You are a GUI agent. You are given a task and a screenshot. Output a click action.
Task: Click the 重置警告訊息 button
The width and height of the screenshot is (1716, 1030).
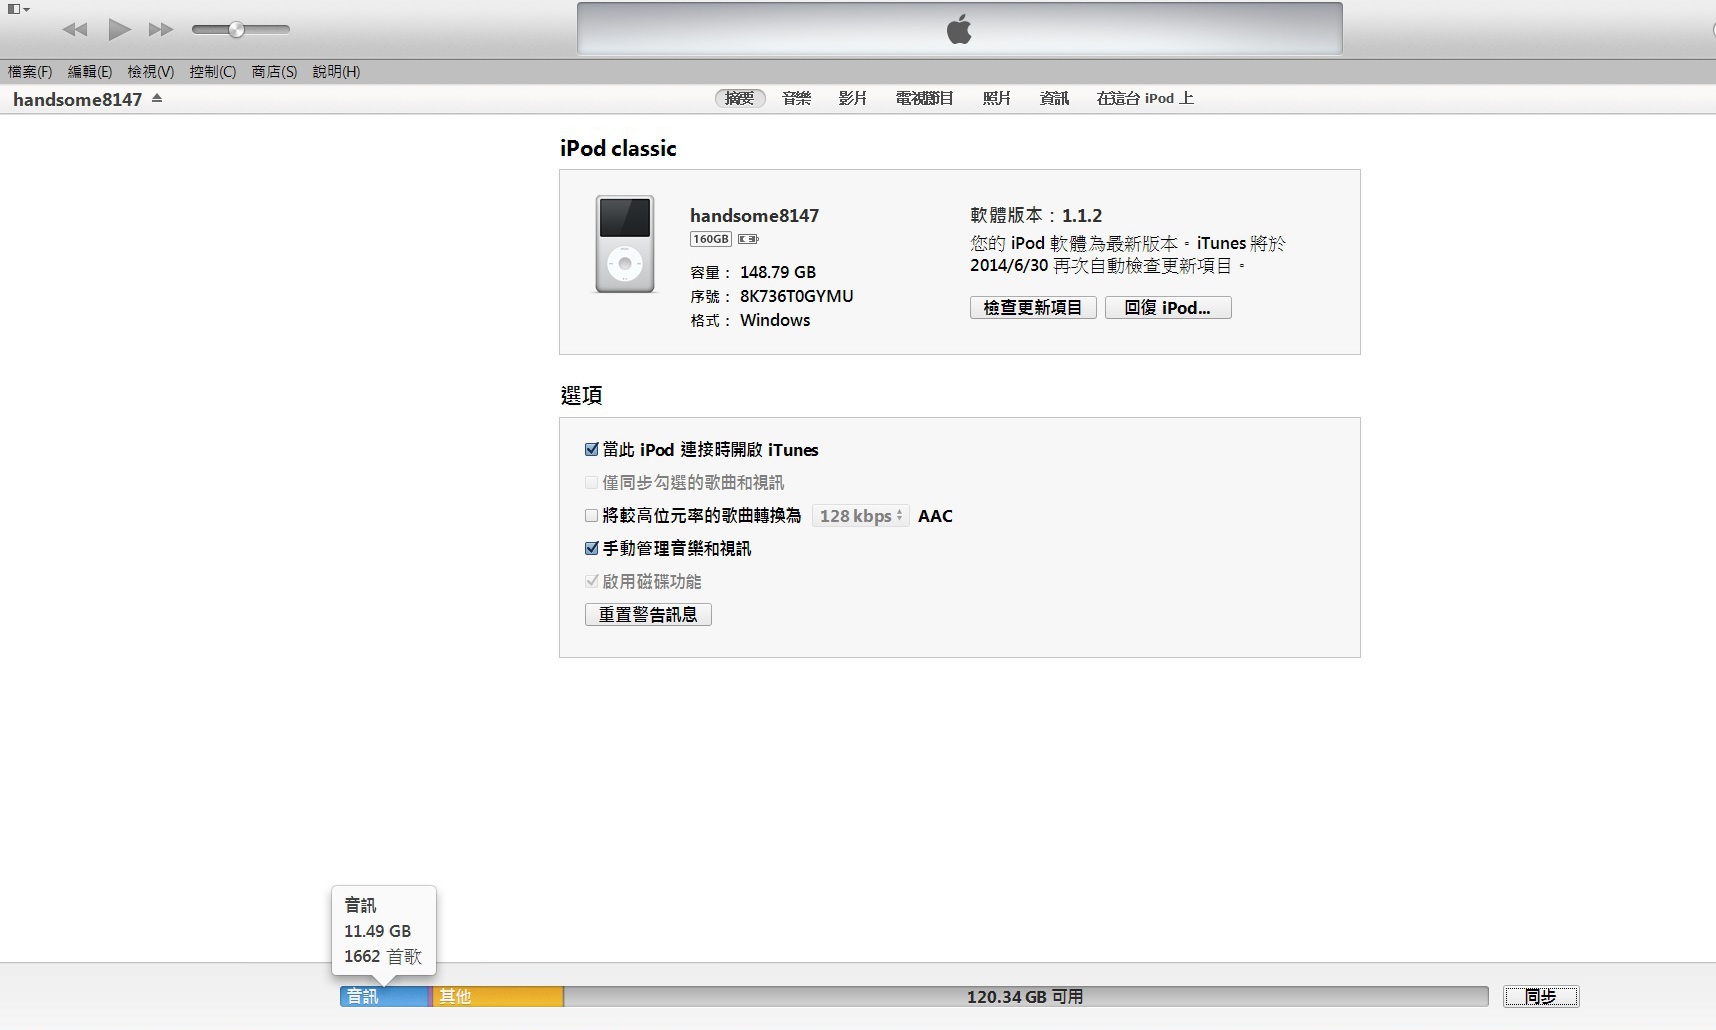click(x=648, y=615)
